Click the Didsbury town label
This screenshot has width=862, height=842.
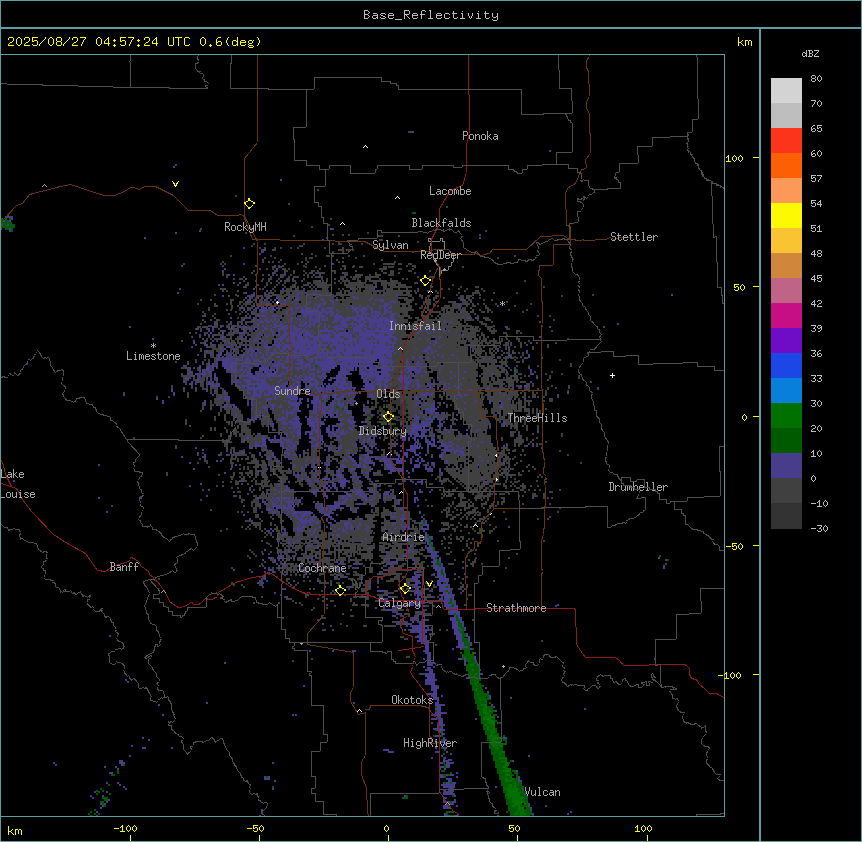[383, 431]
